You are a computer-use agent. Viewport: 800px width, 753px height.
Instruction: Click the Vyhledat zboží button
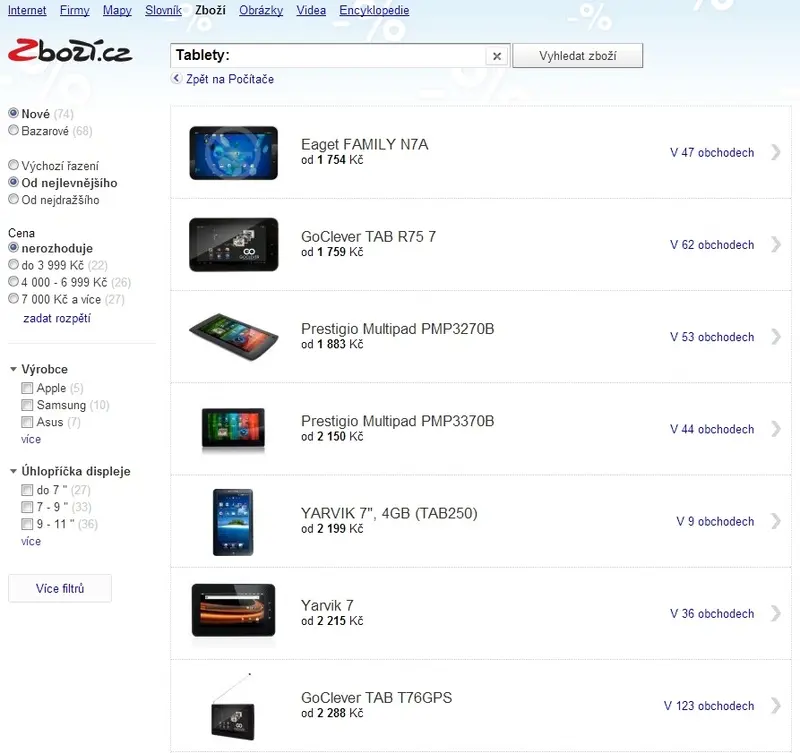578,56
